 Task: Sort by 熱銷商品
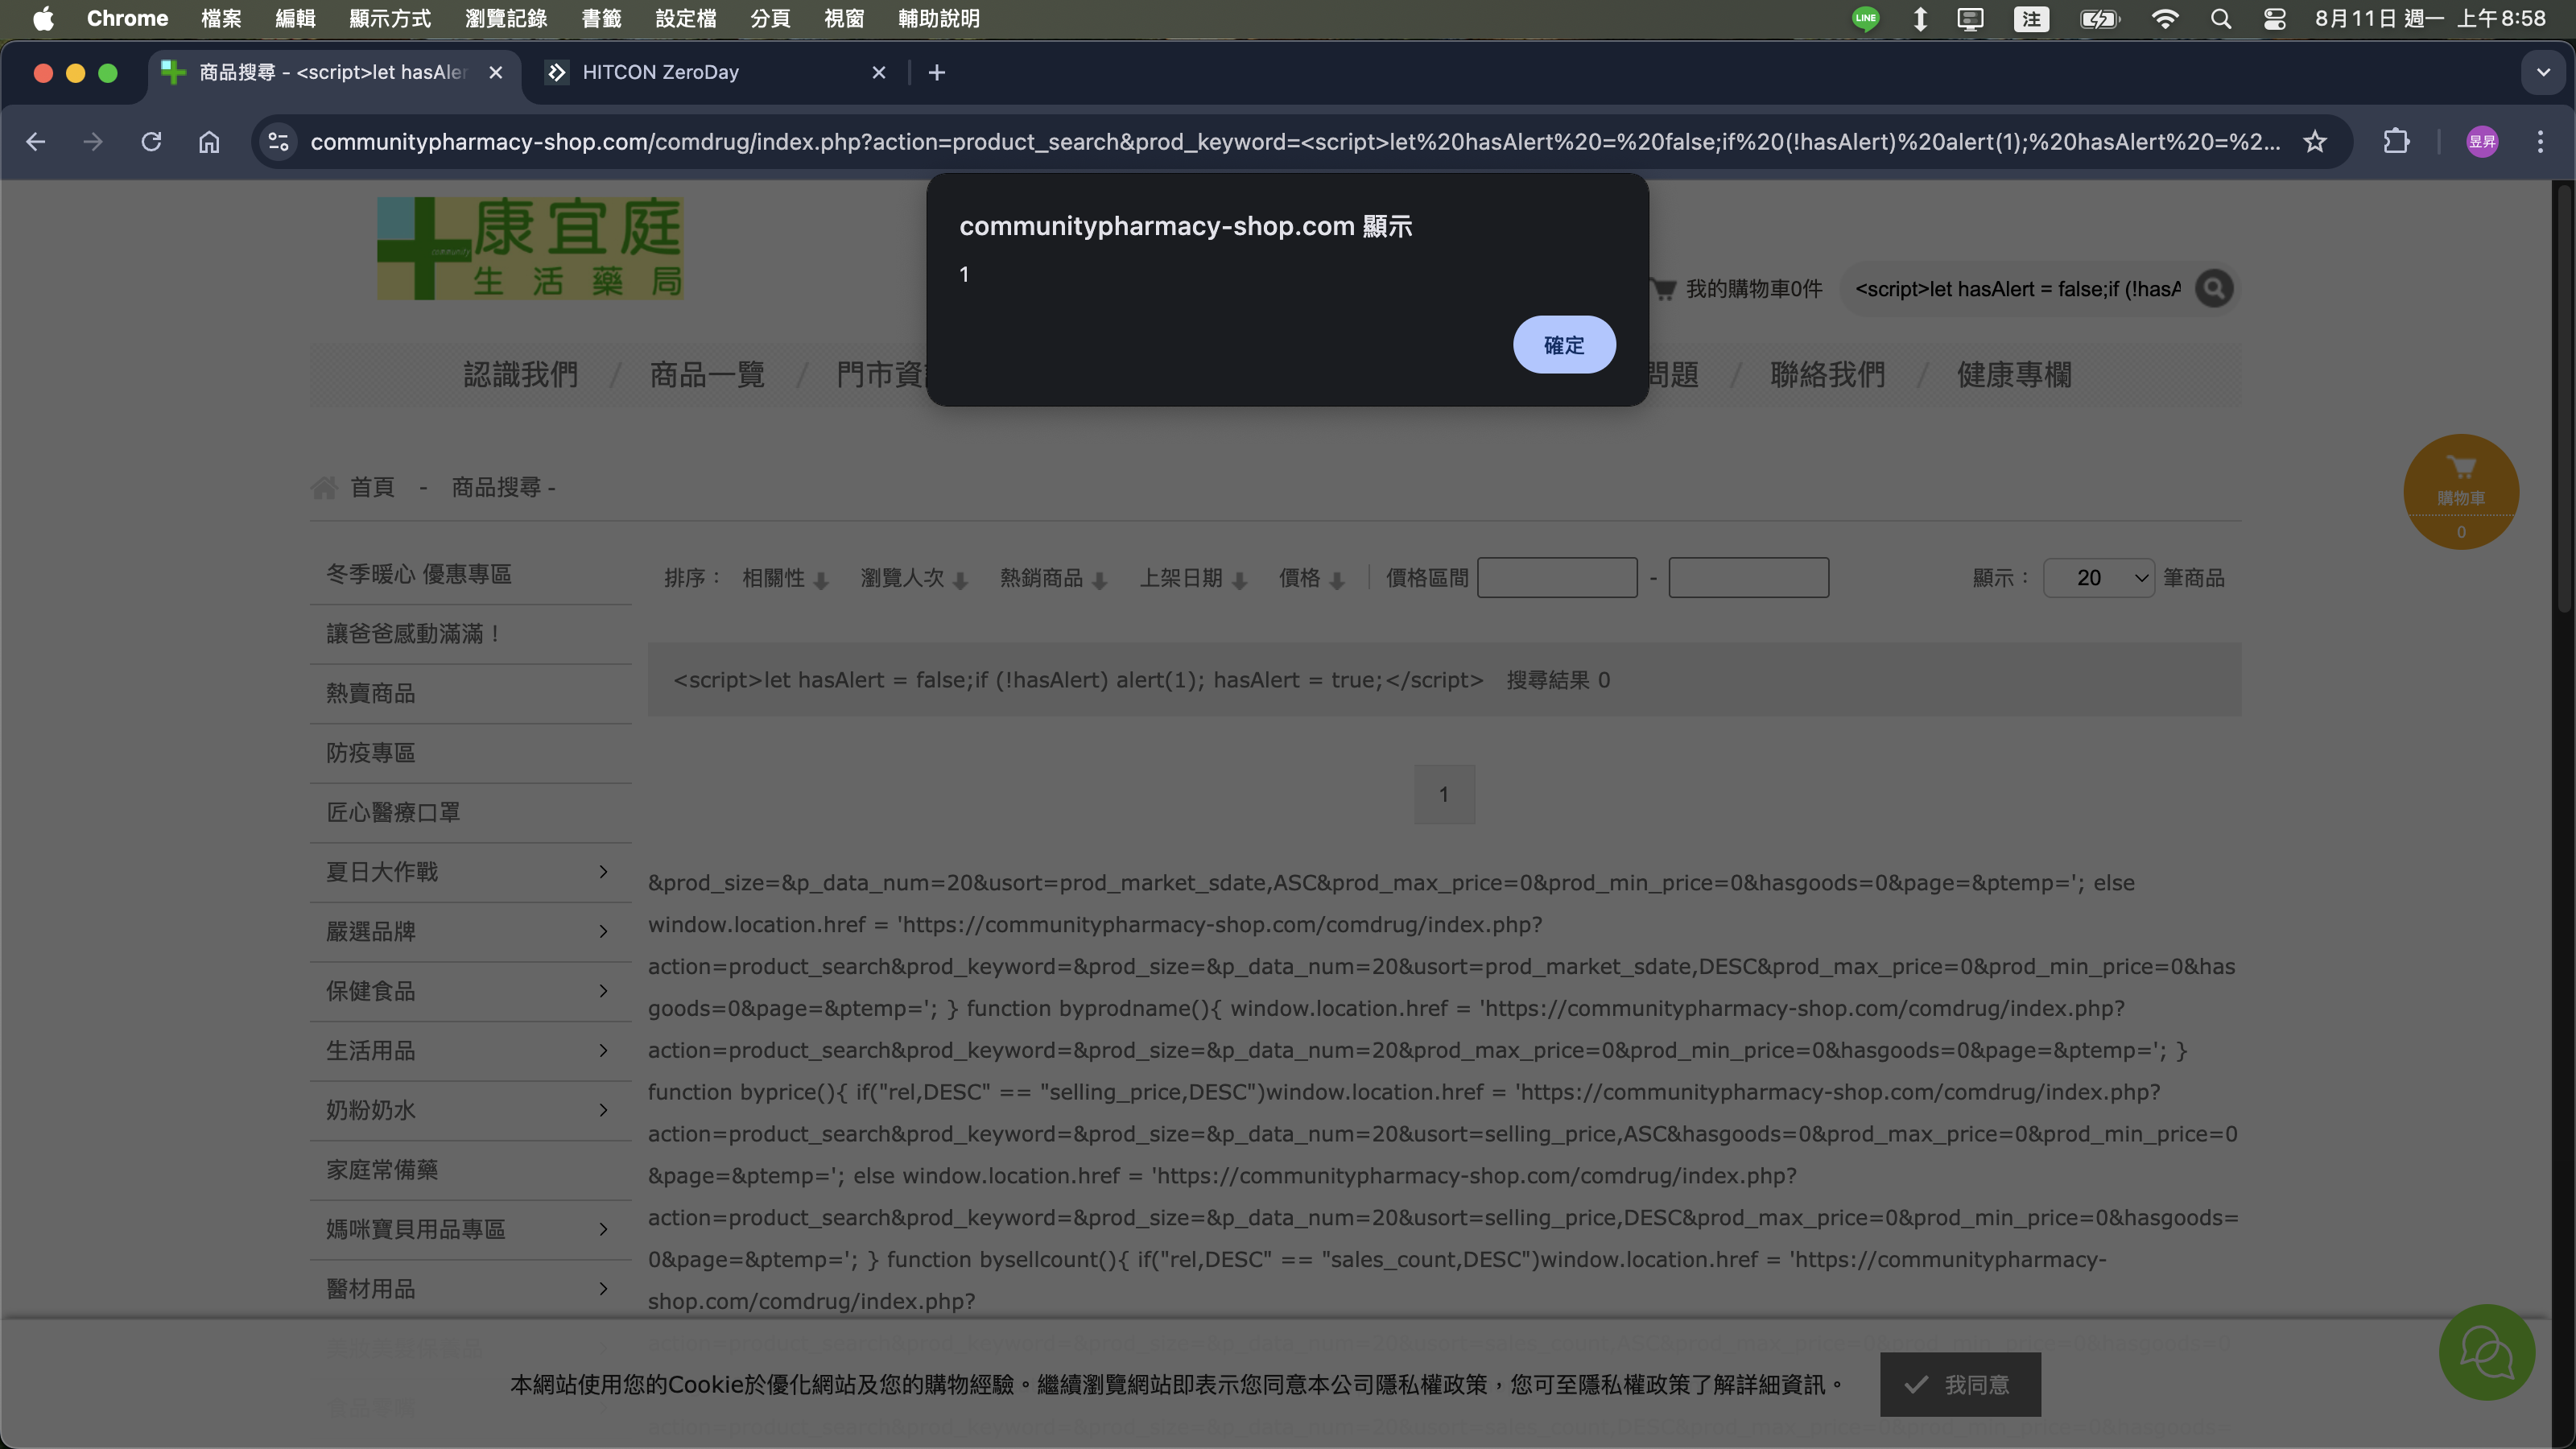pos(1053,578)
